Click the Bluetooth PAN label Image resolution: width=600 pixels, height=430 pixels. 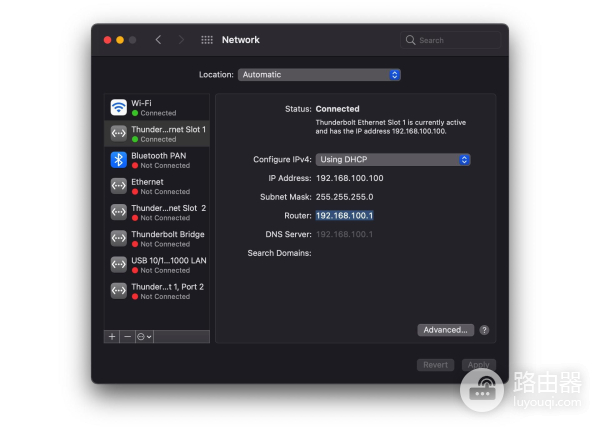158,156
